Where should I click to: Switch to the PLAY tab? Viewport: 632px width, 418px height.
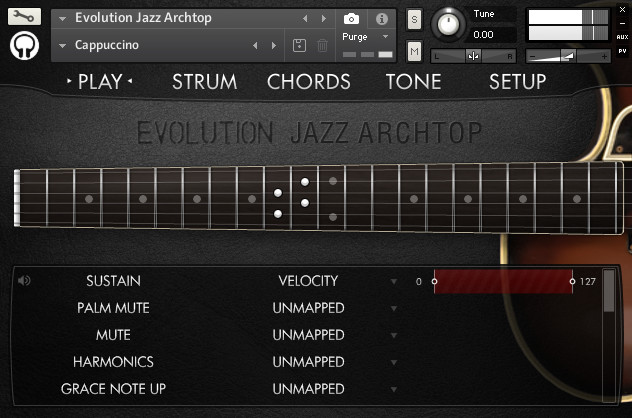pos(100,82)
